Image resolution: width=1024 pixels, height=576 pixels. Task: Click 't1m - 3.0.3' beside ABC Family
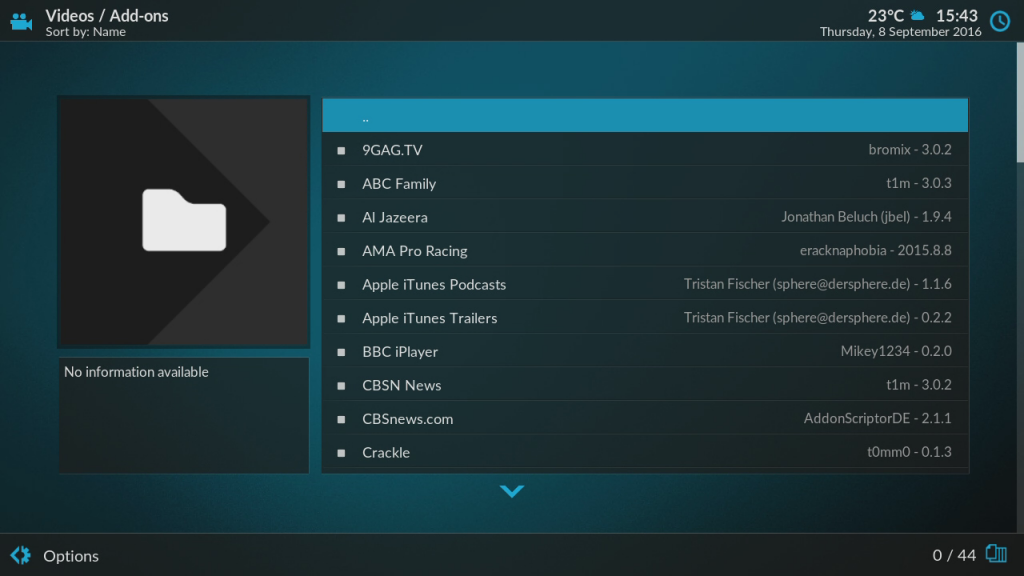tap(919, 184)
